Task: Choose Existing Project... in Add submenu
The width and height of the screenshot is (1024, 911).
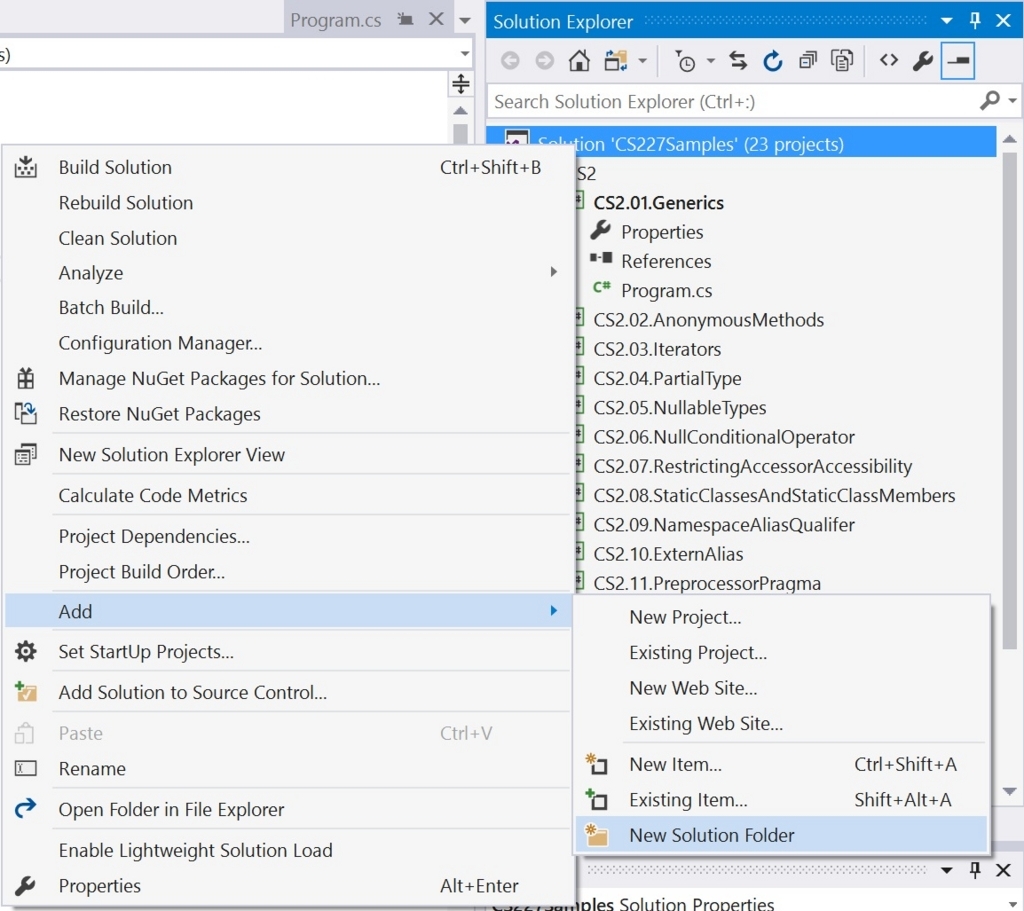Action: [782, 652]
